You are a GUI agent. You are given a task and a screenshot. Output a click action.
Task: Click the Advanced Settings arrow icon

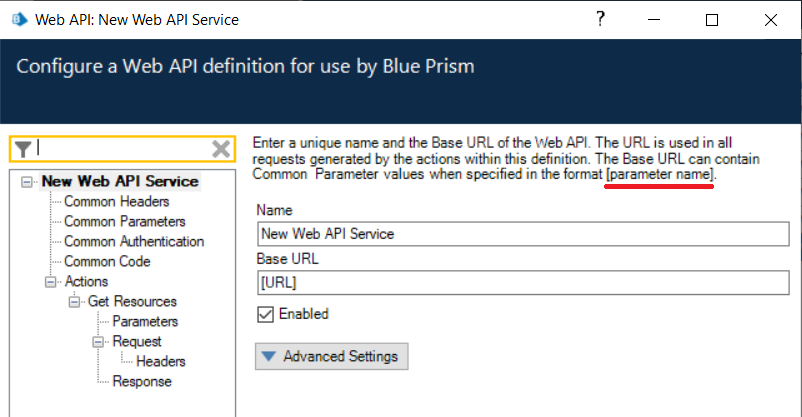269,356
